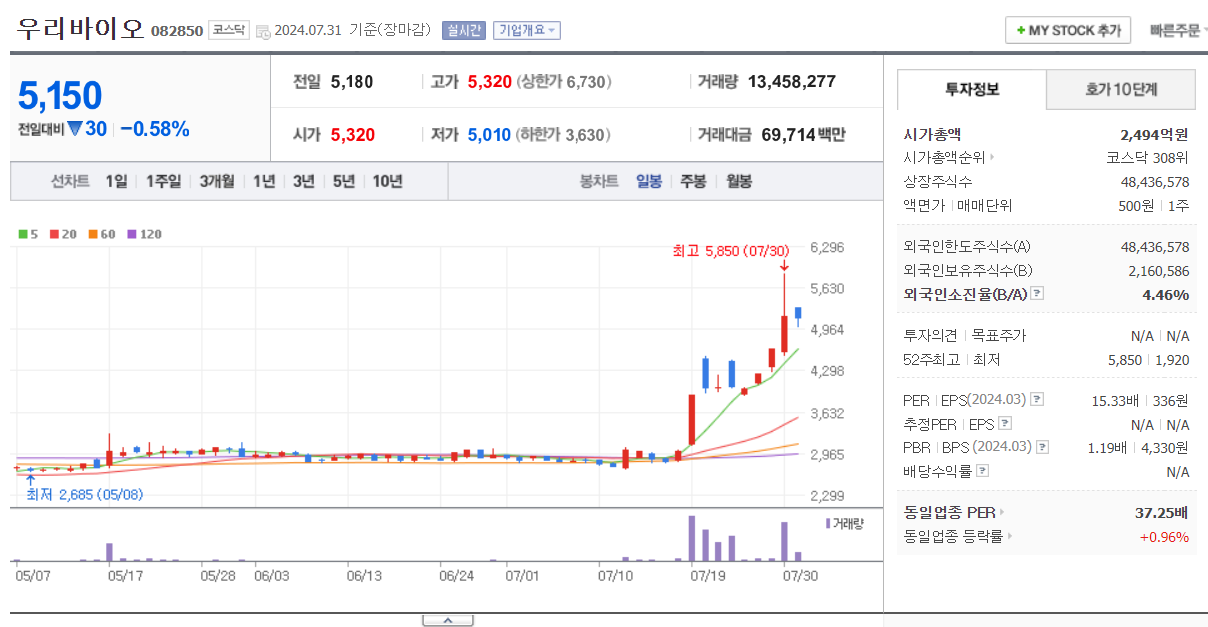This screenshot has width=1208, height=627.
Task: Collapse the chart using bottom arrow handle
Action: tap(447, 620)
